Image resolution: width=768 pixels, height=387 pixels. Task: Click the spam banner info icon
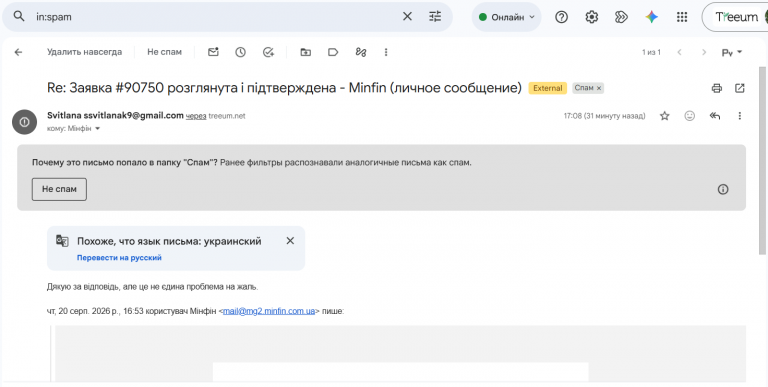pyautogui.click(x=723, y=189)
